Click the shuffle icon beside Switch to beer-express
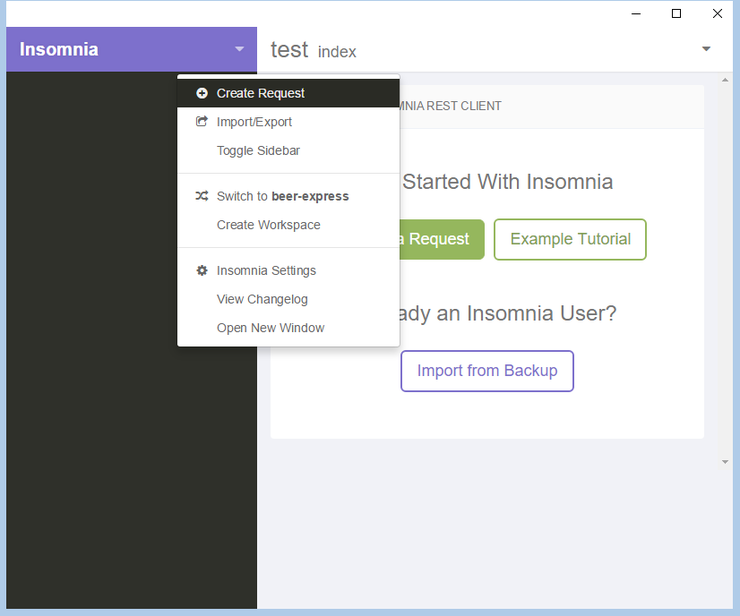The image size is (740, 616). click(x=202, y=196)
